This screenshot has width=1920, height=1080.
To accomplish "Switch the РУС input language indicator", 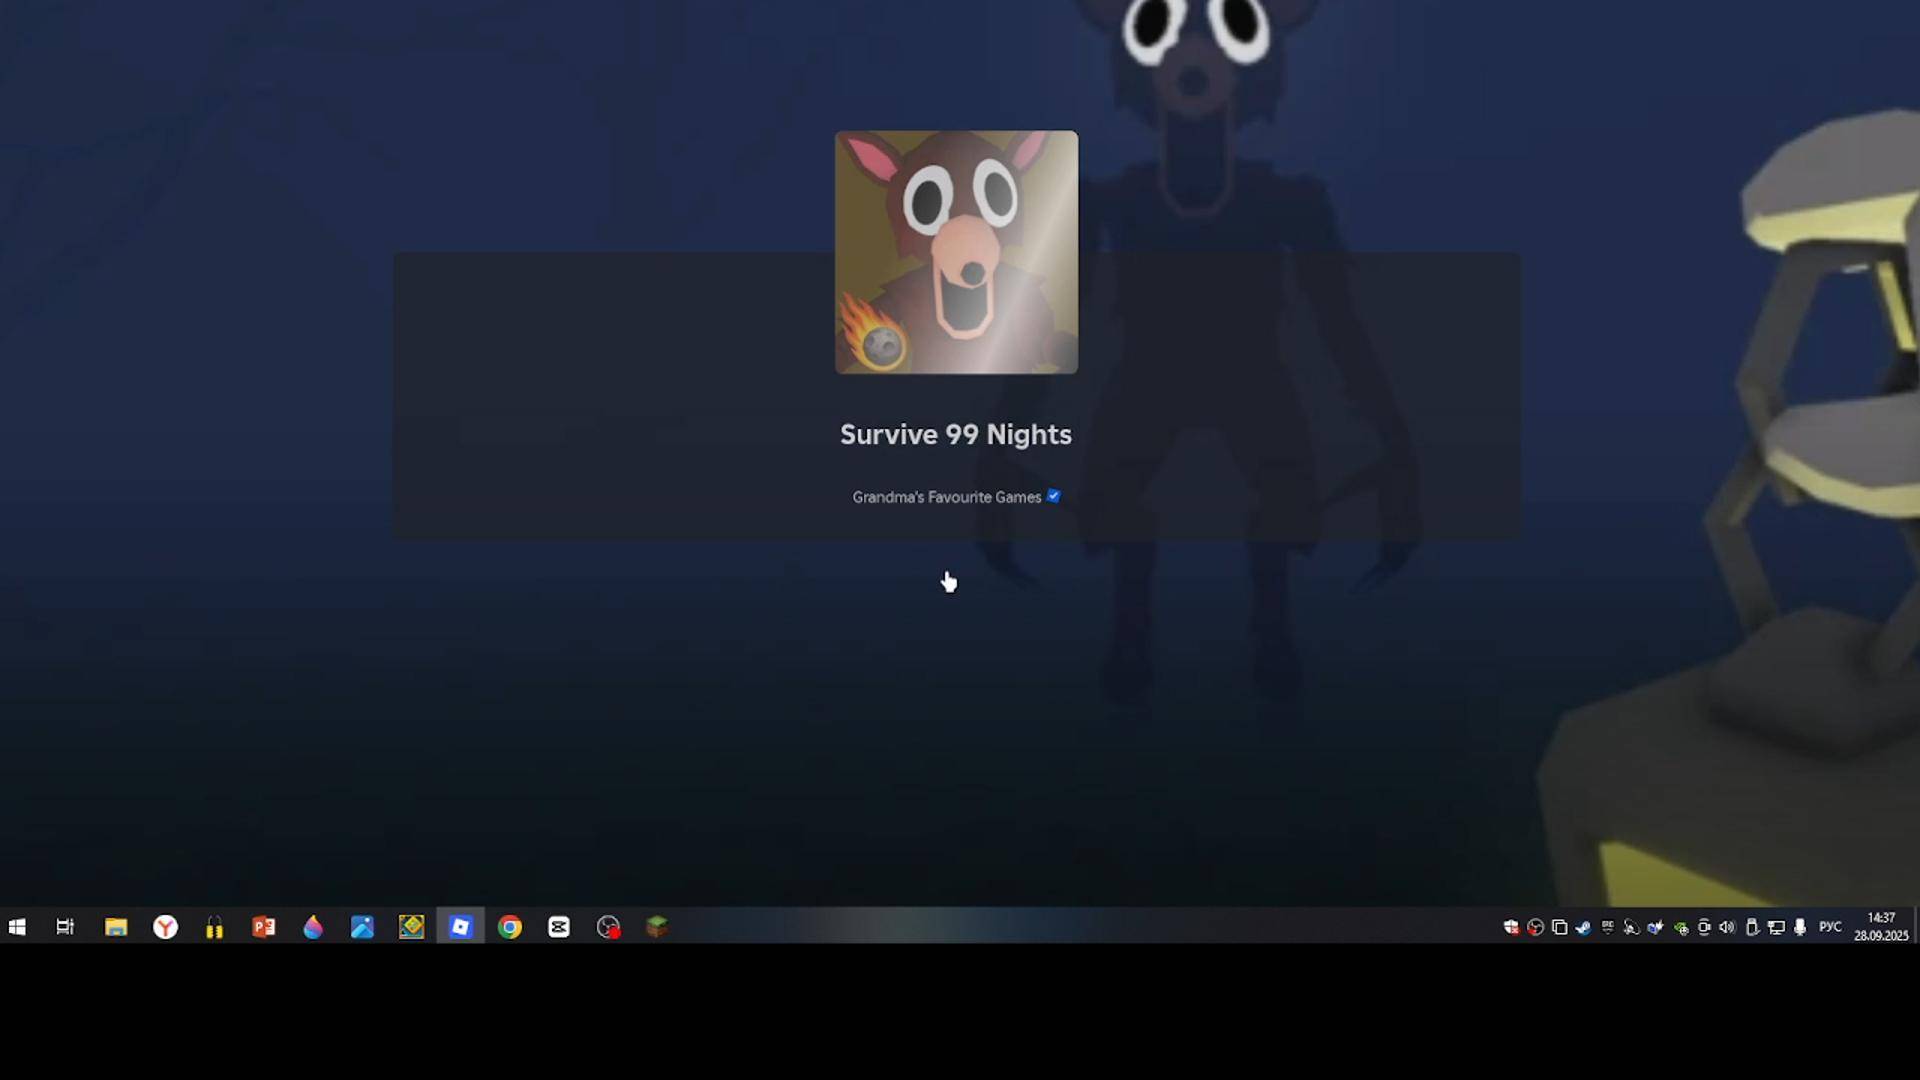I will [x=1830, y=927].
